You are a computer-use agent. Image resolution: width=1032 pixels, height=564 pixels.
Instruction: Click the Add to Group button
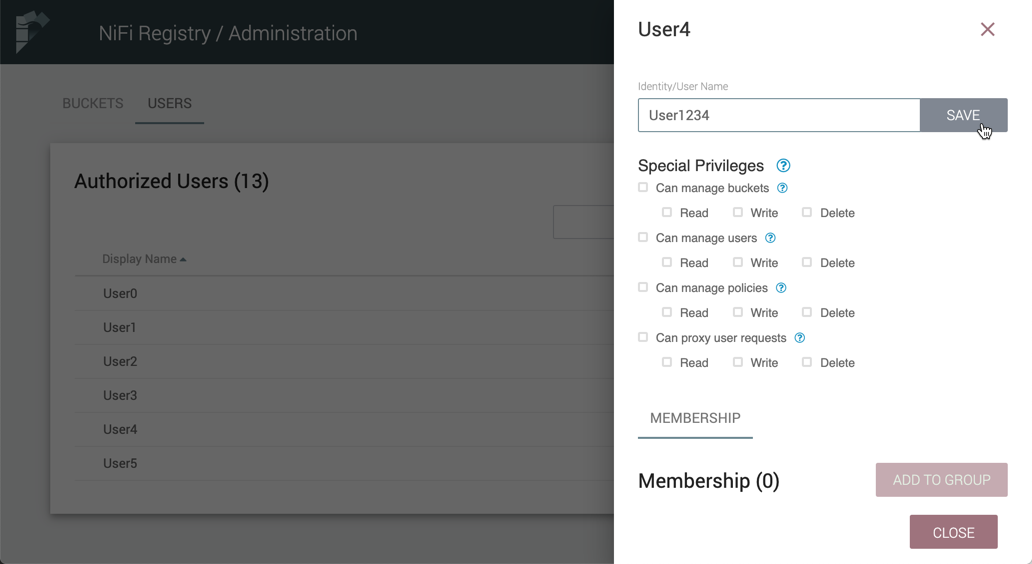(x=941, y=480)
